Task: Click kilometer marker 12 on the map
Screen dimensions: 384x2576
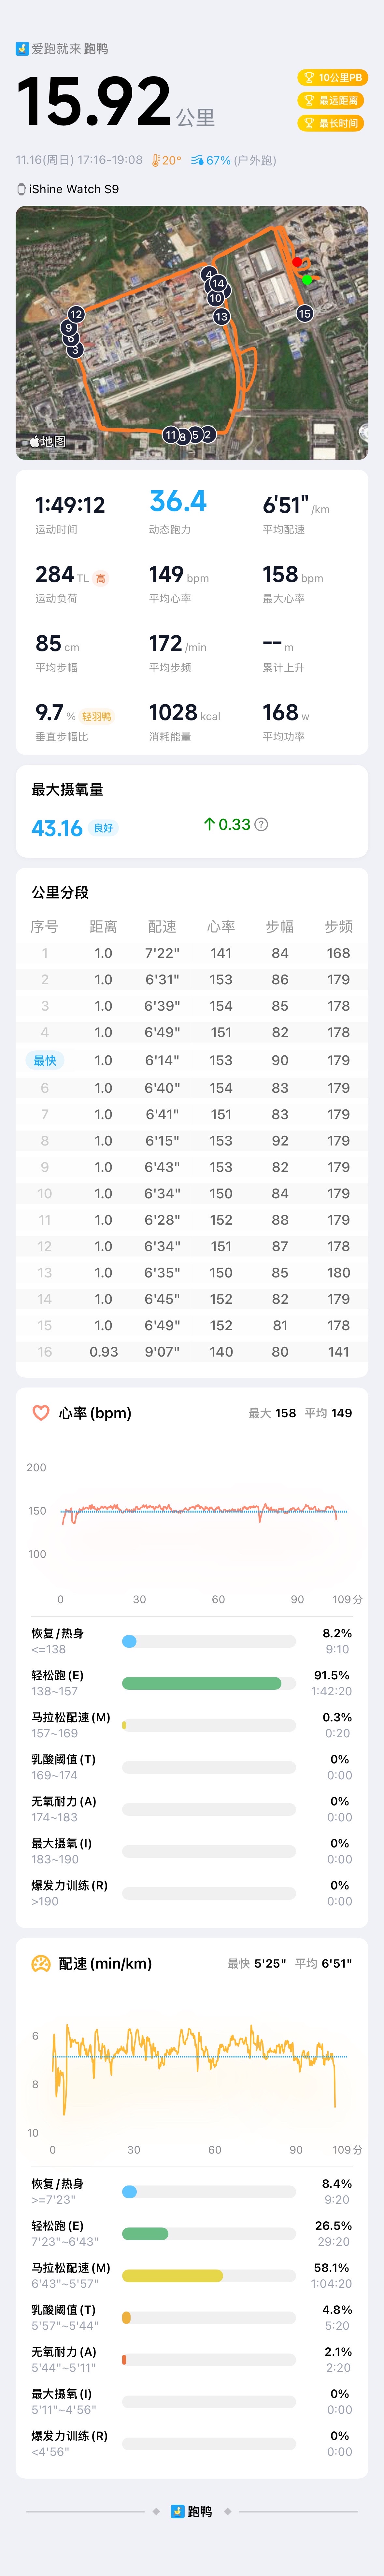Action: (x=76, y=314)
